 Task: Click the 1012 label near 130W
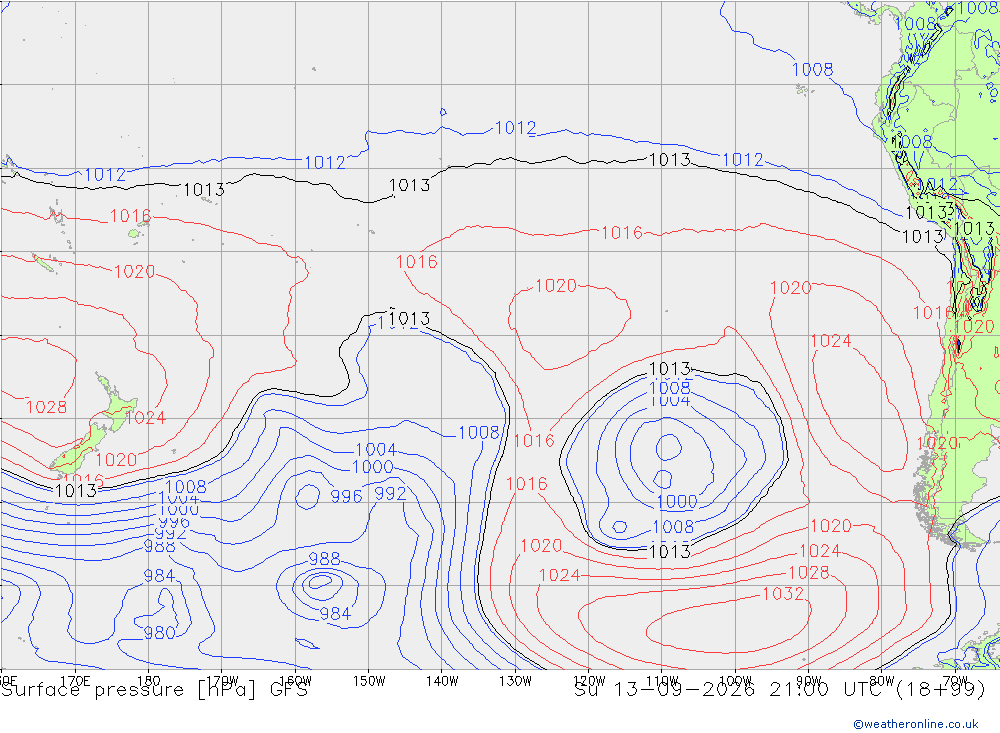515,128
